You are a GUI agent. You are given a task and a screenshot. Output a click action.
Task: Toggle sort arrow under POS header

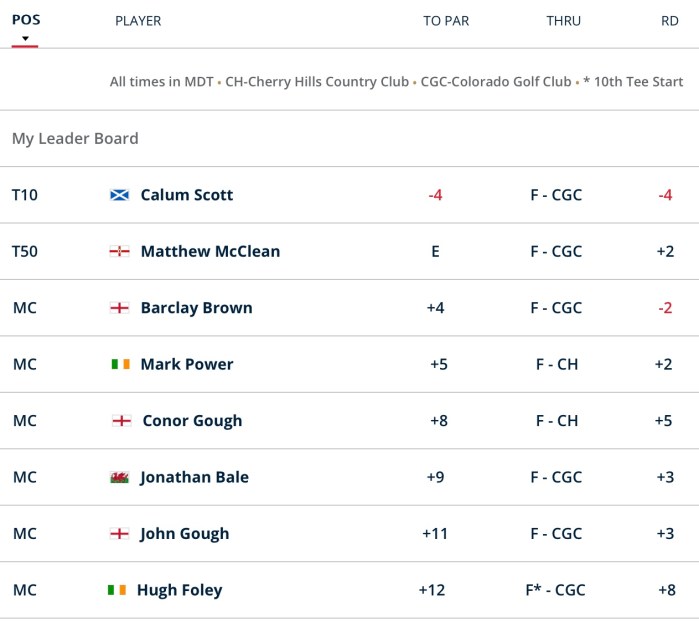point(26,40)
